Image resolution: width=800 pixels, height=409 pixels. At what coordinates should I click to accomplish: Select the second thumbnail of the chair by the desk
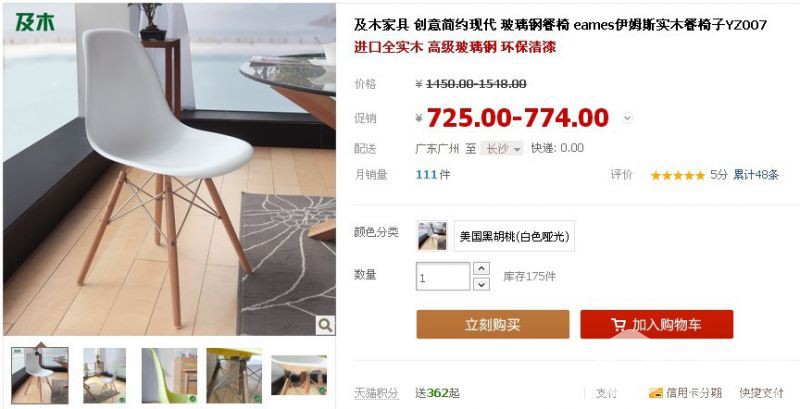coord(105,375)
